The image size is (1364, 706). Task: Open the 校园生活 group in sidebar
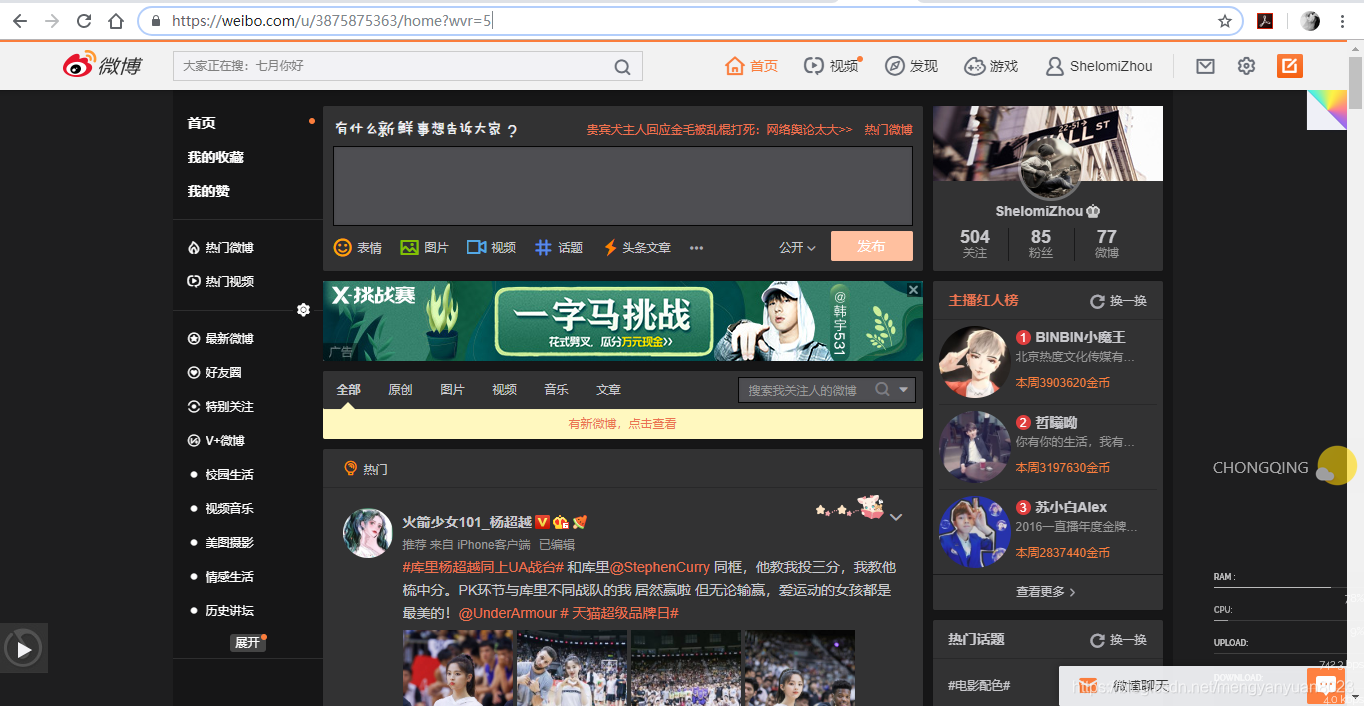pyautogui.click(x=229, y=475)
